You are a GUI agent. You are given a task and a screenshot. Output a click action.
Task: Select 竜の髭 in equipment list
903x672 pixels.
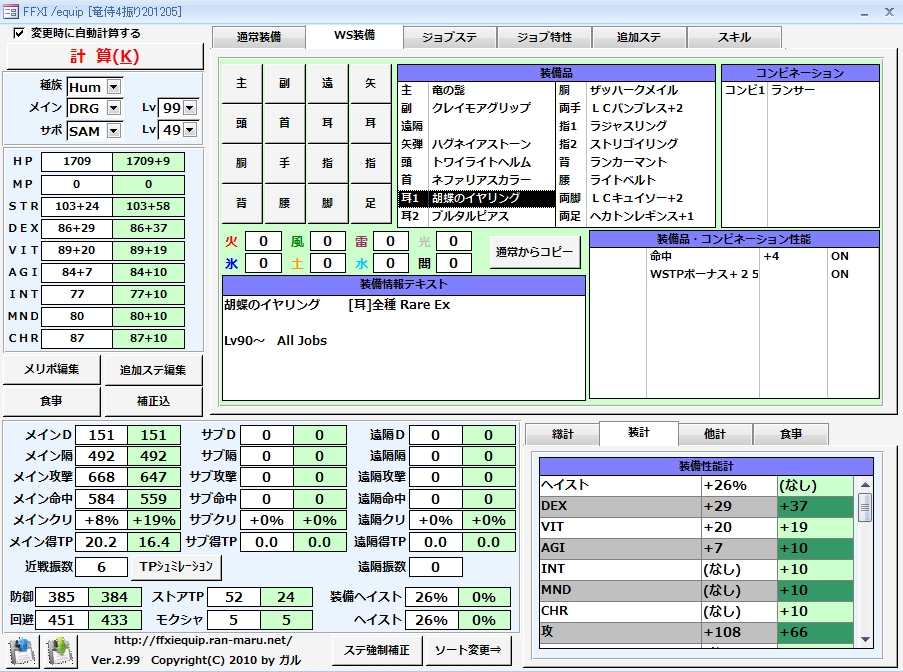(x=476, y=90)
